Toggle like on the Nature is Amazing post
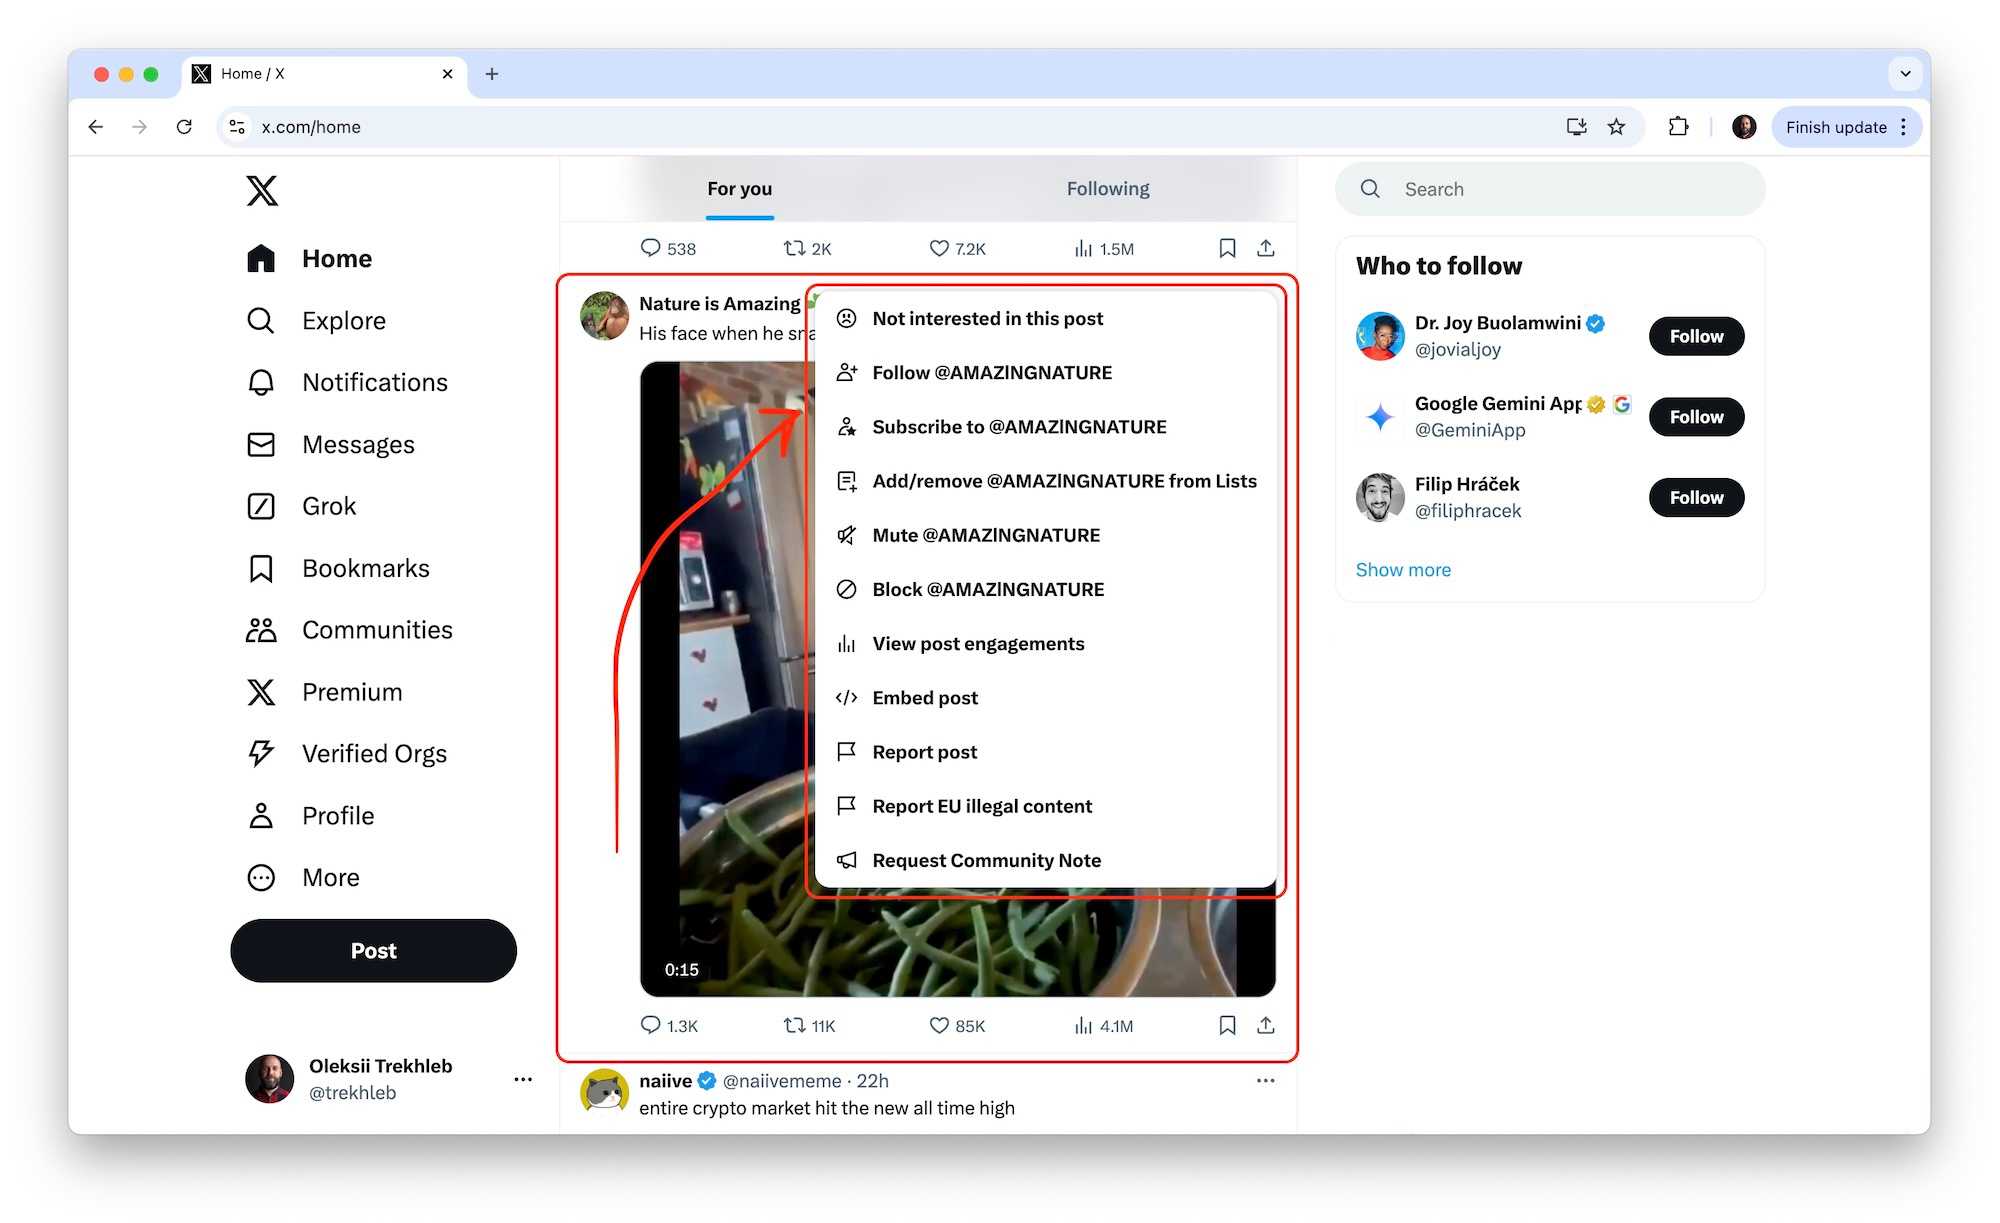The image size is (2000, 1223). click(x=938, y=1025)
